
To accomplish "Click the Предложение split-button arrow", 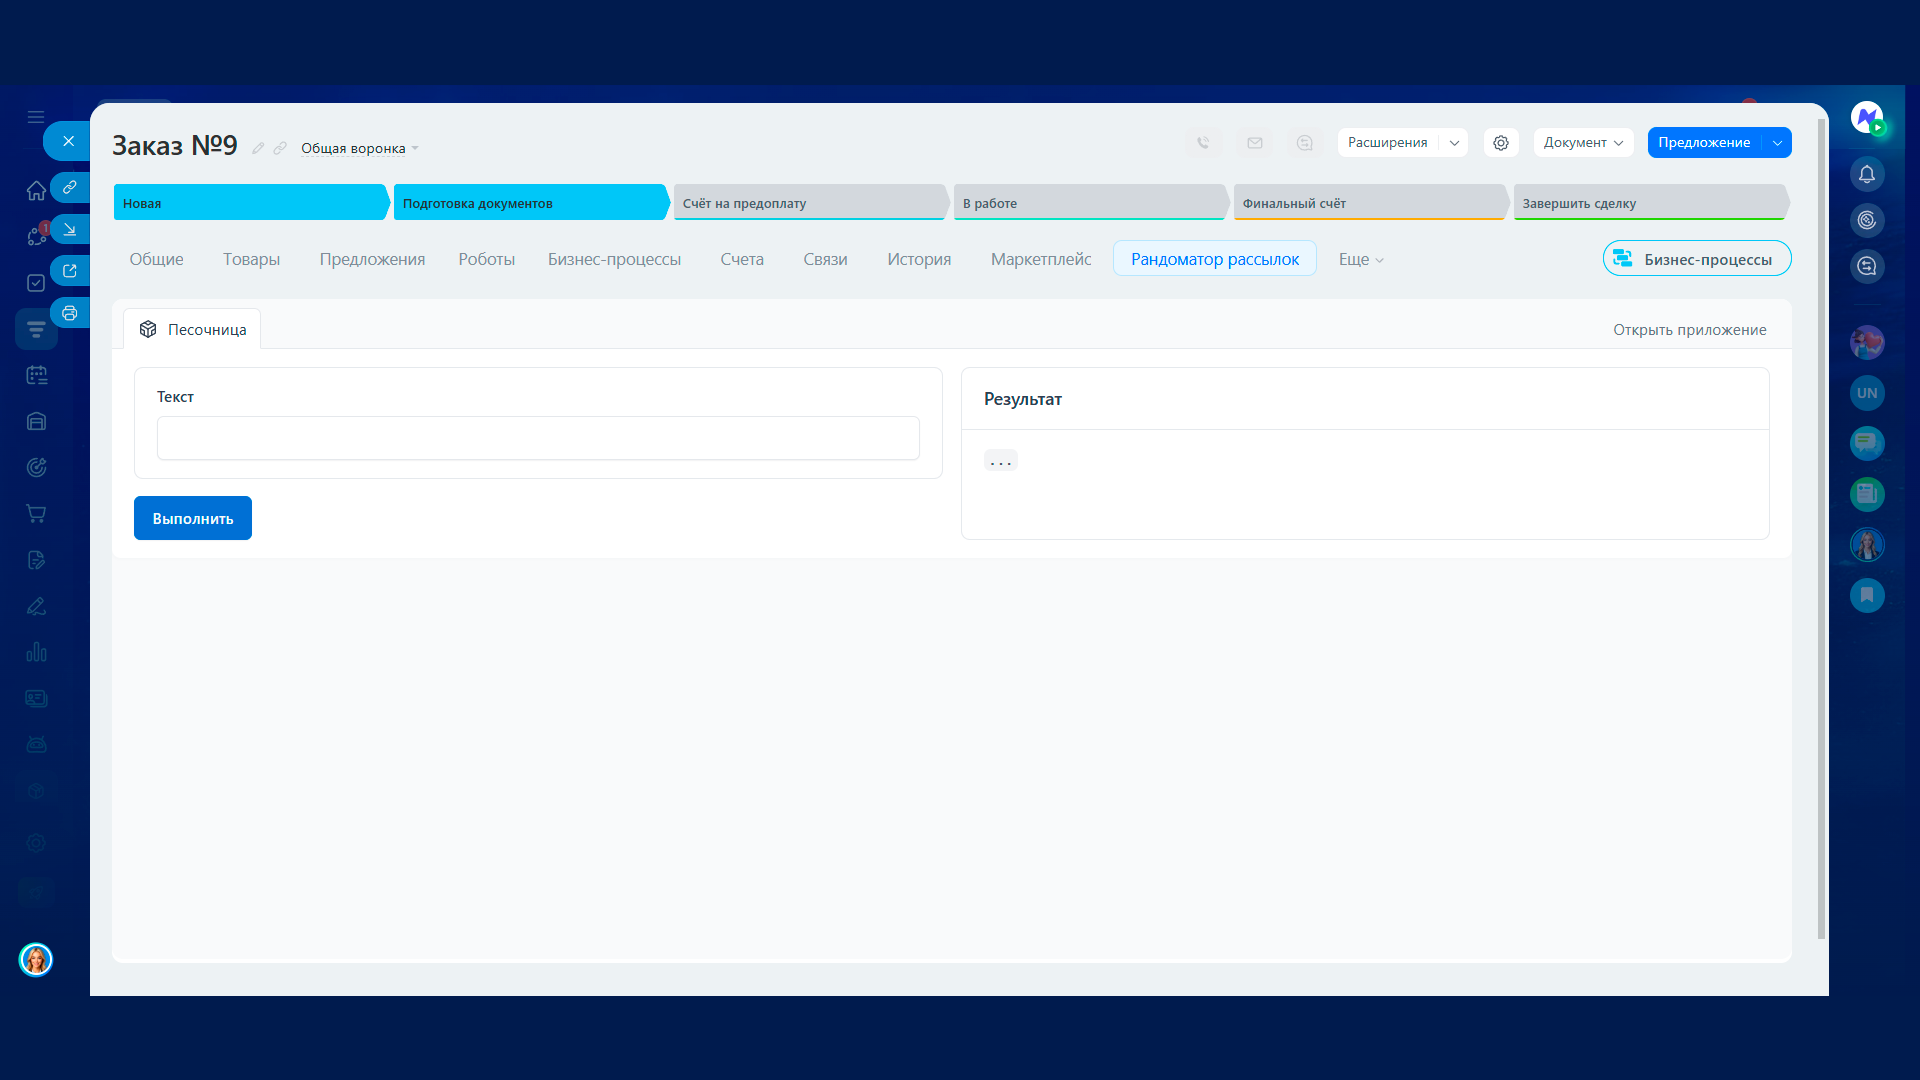I will [x=1777, y=143].
